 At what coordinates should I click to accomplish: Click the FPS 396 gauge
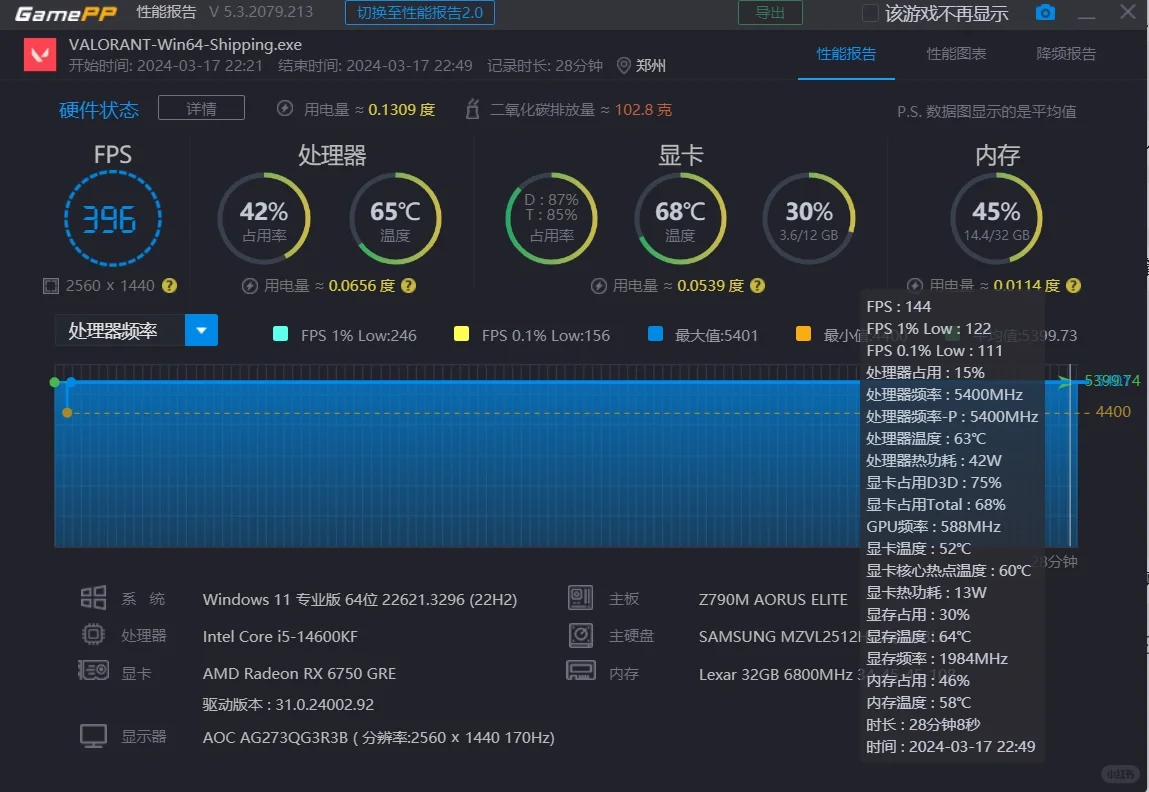pyautogui.click(x=113, y=218)
